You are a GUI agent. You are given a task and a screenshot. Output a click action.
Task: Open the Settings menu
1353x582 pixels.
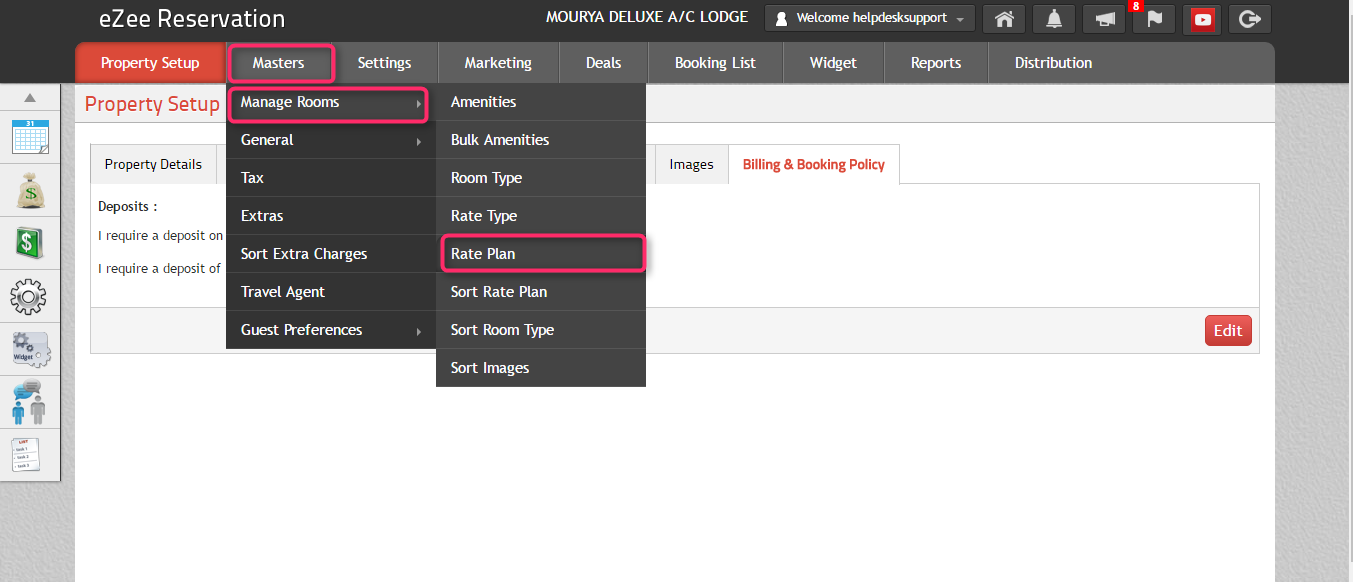coord(385,63)
